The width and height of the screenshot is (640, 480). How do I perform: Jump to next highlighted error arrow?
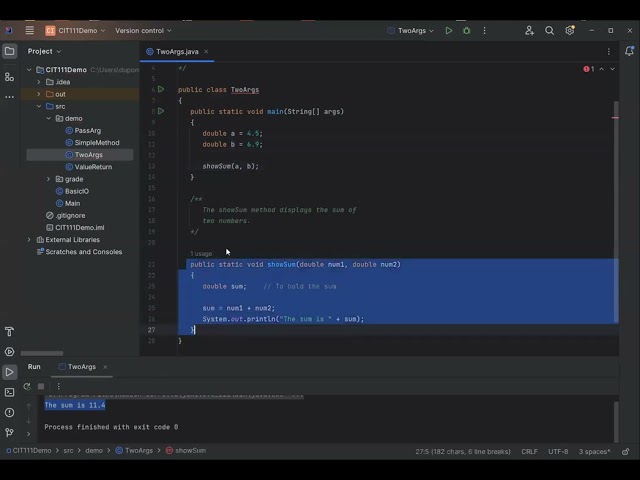pos(612,69)
